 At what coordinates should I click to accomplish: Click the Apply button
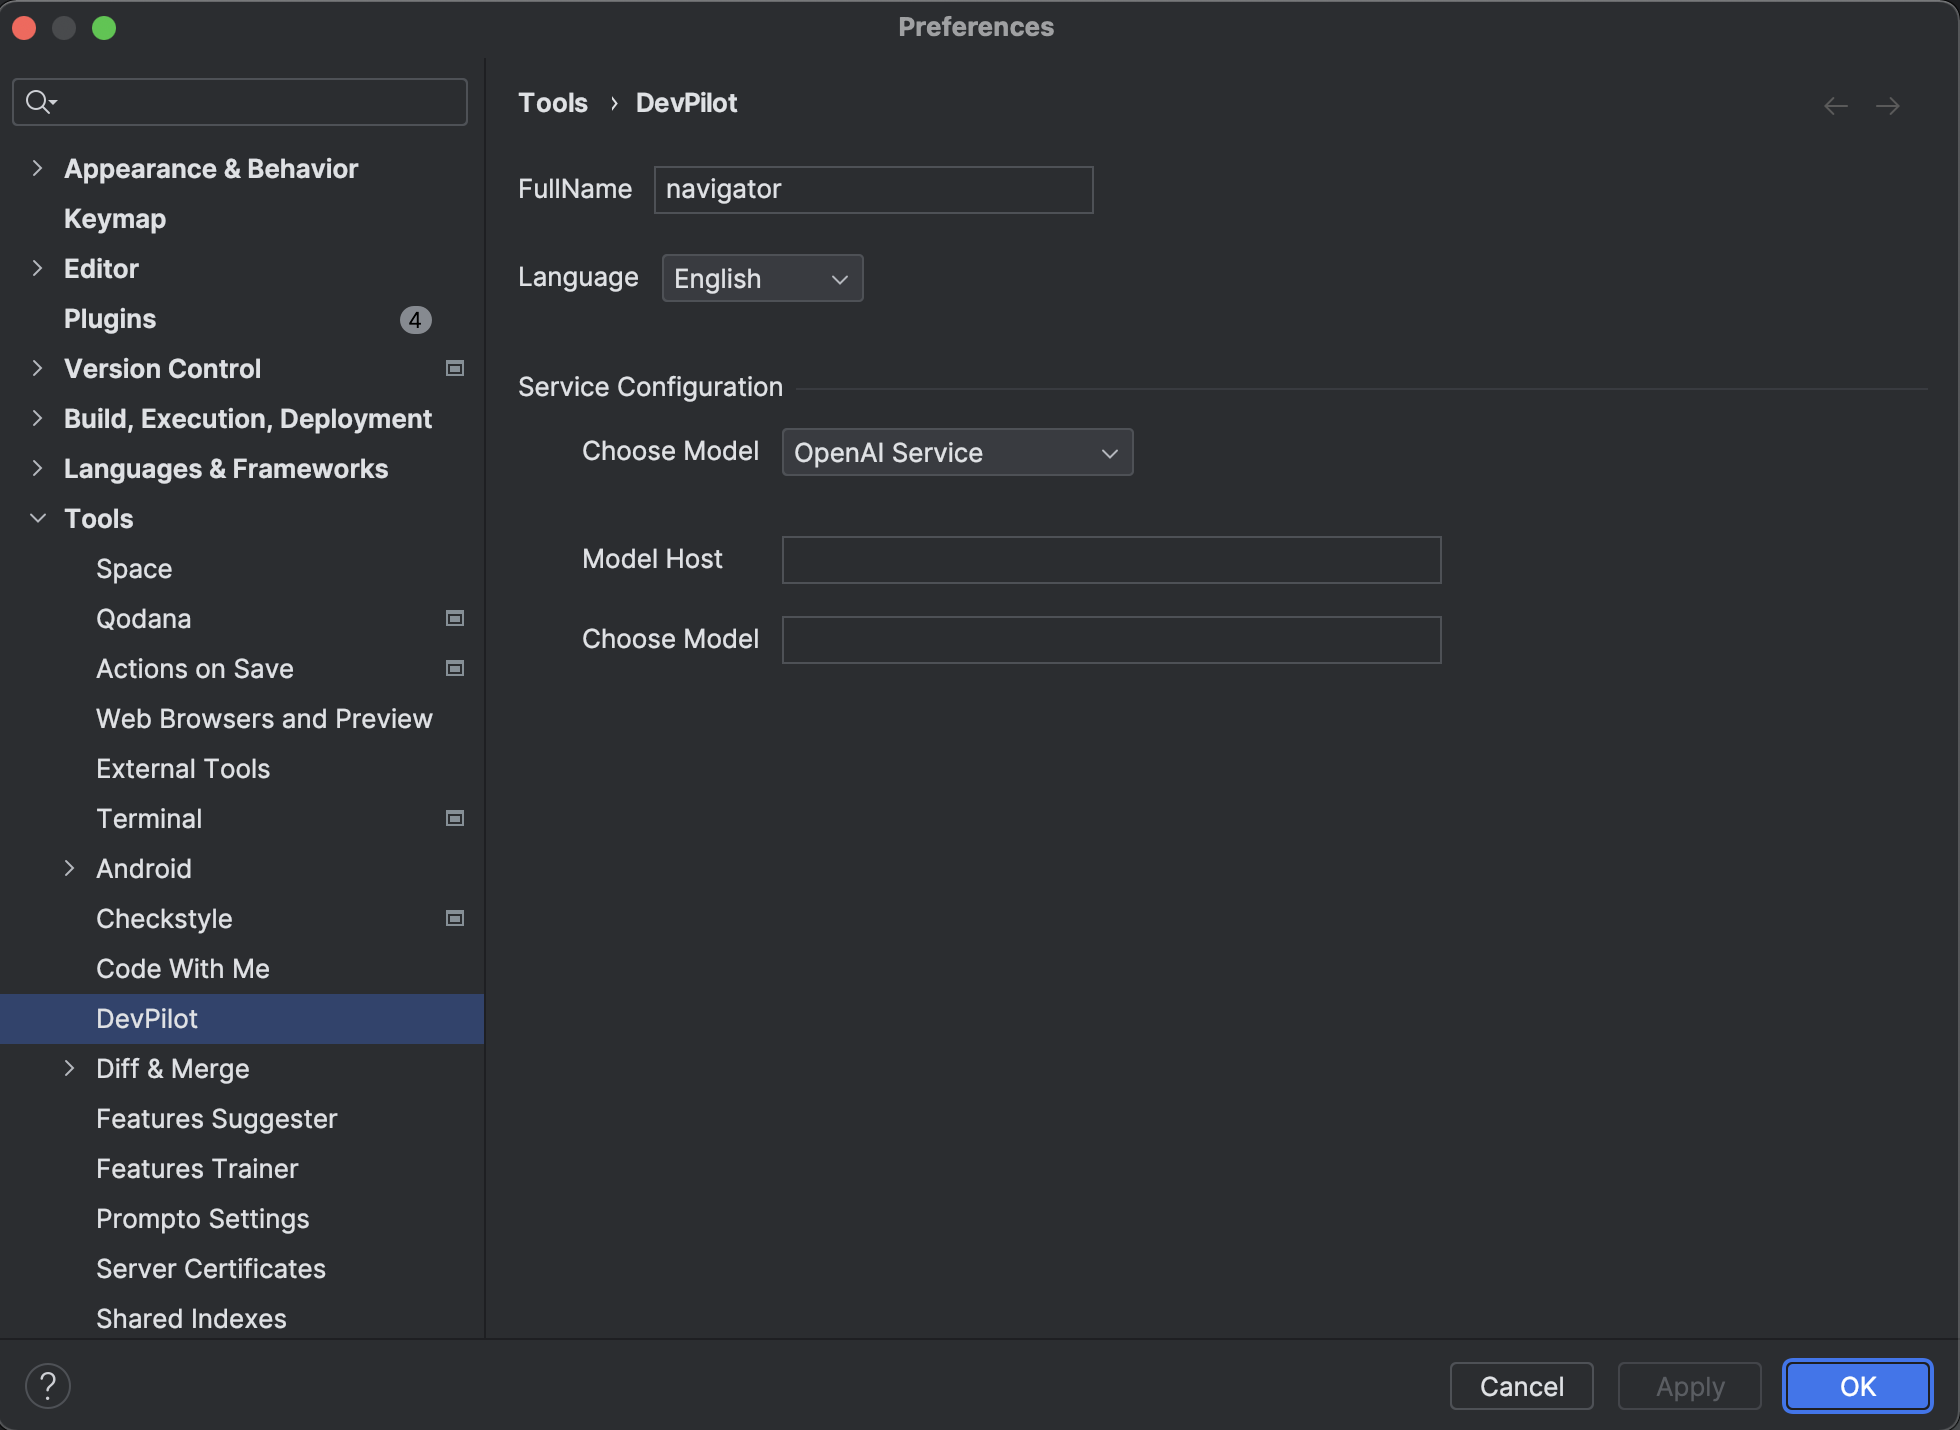pos(1688,1384)
